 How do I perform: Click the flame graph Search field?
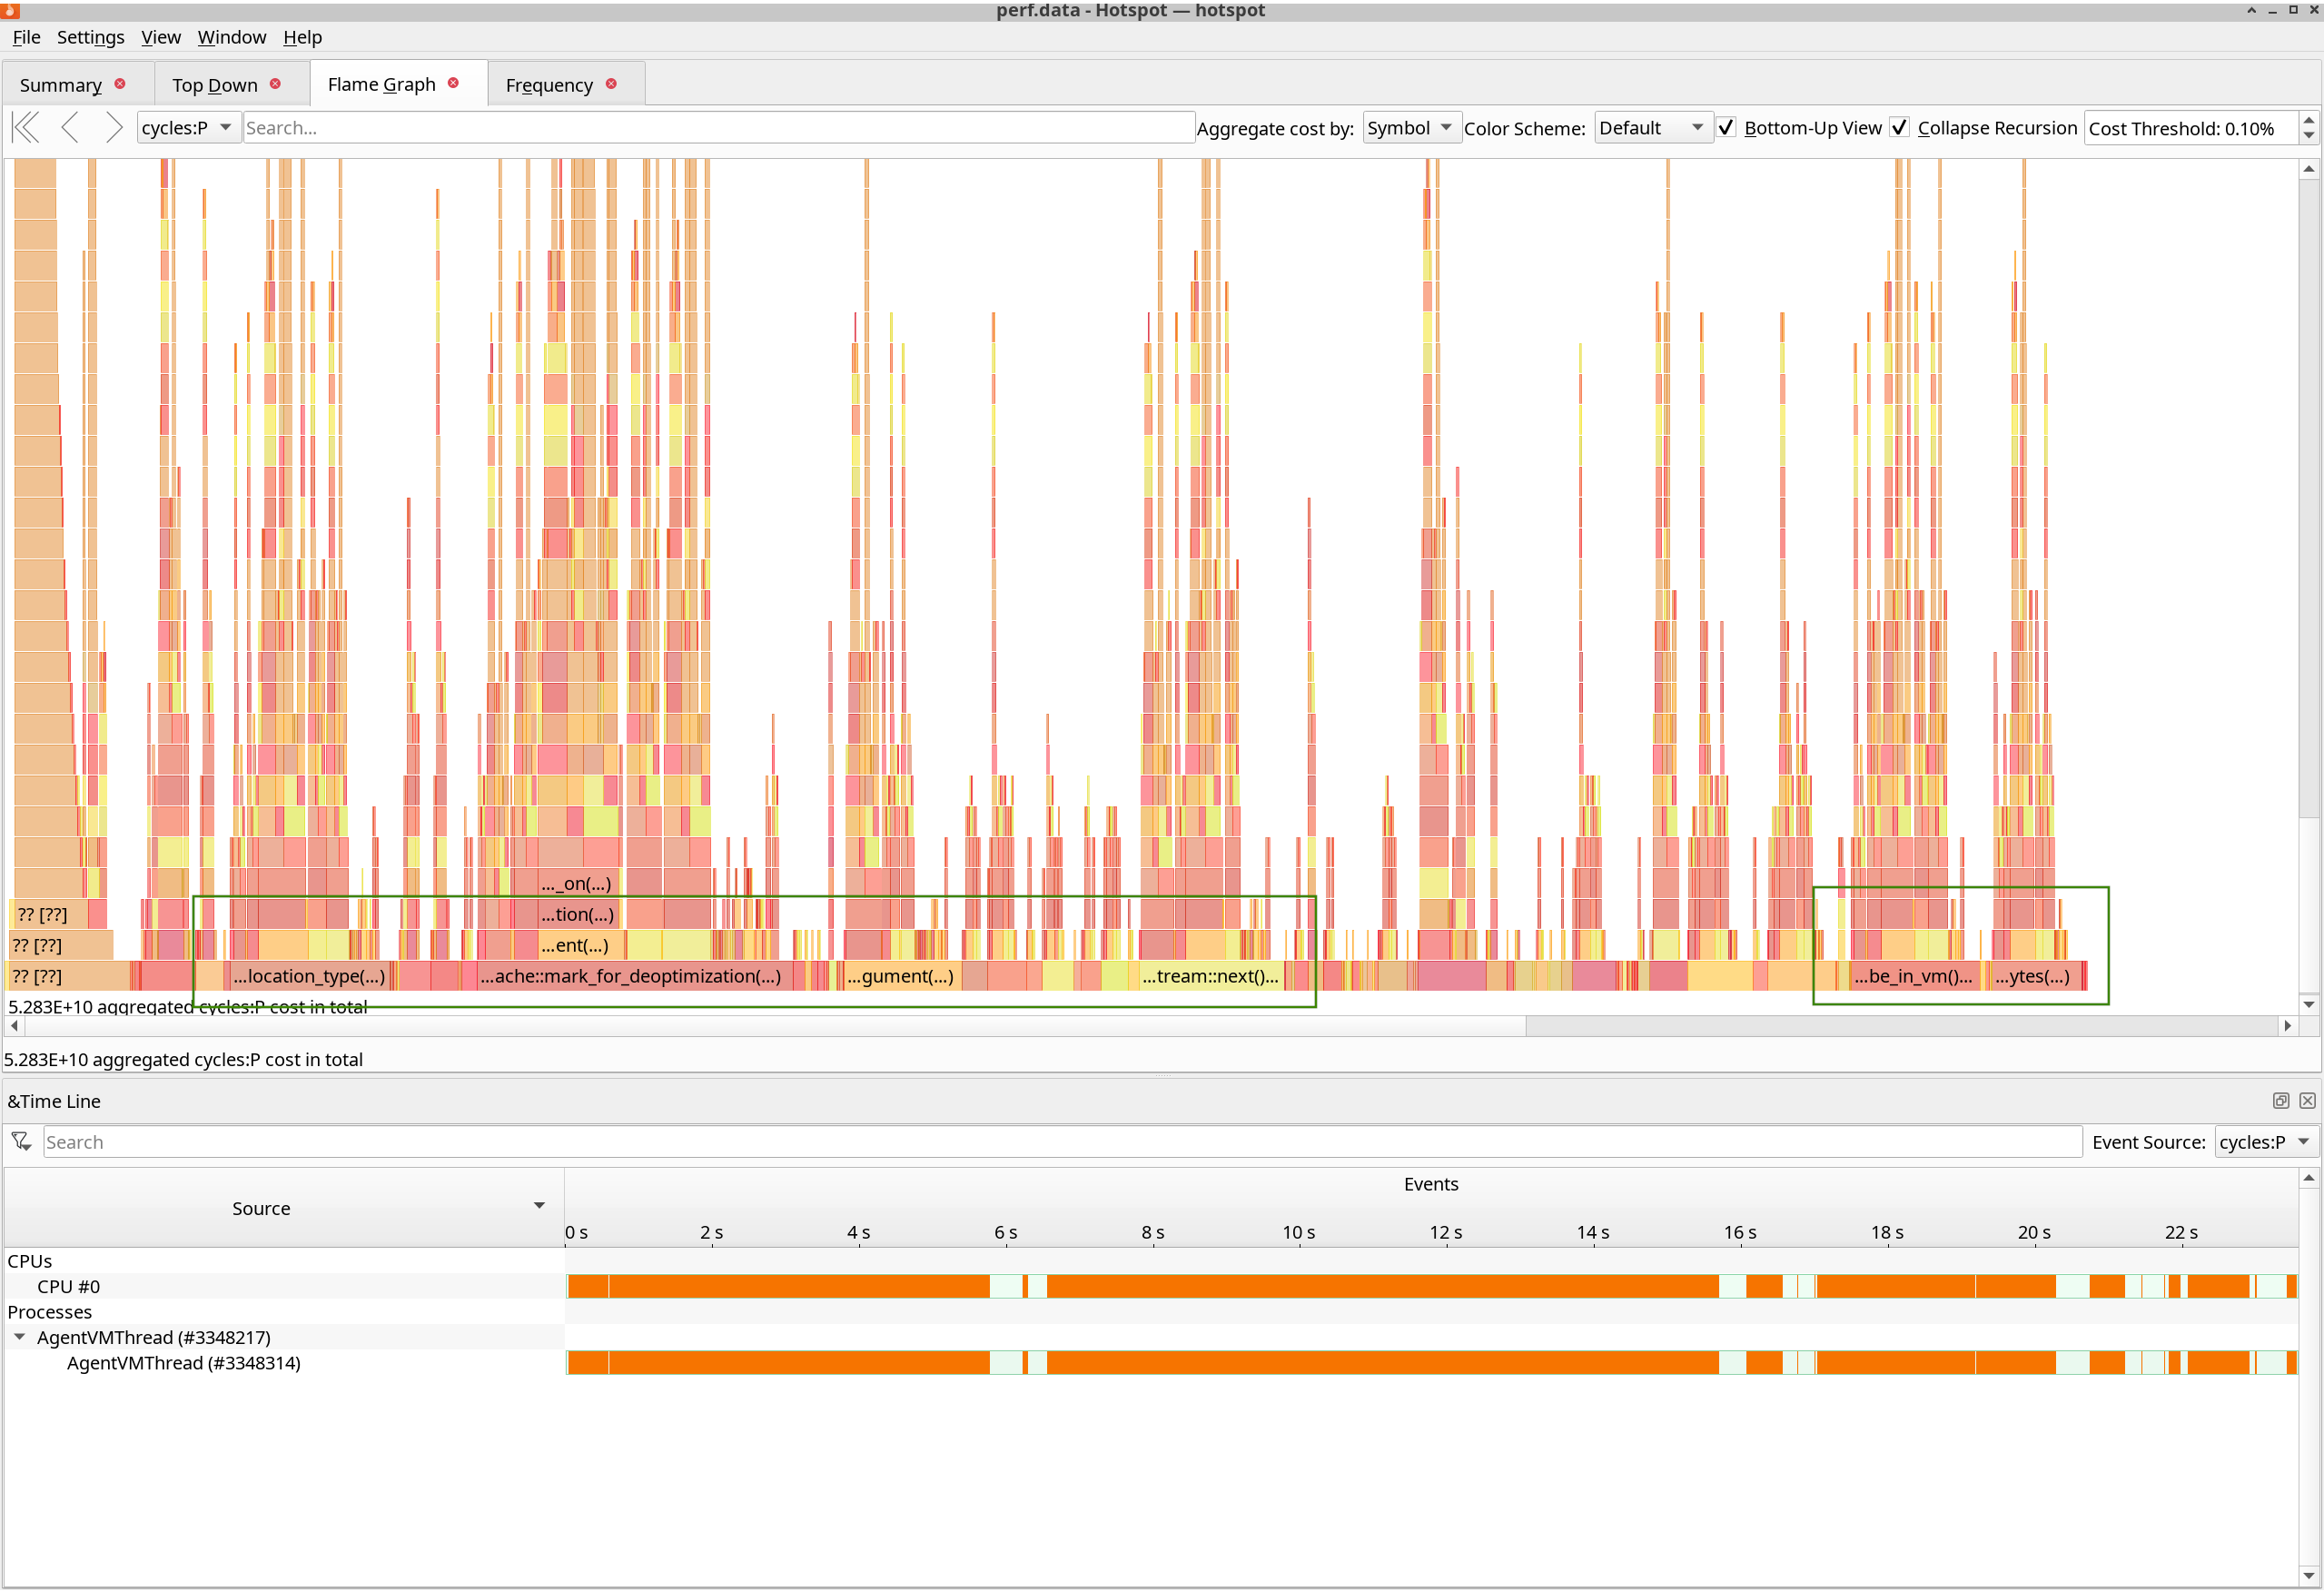coord(718,128)
